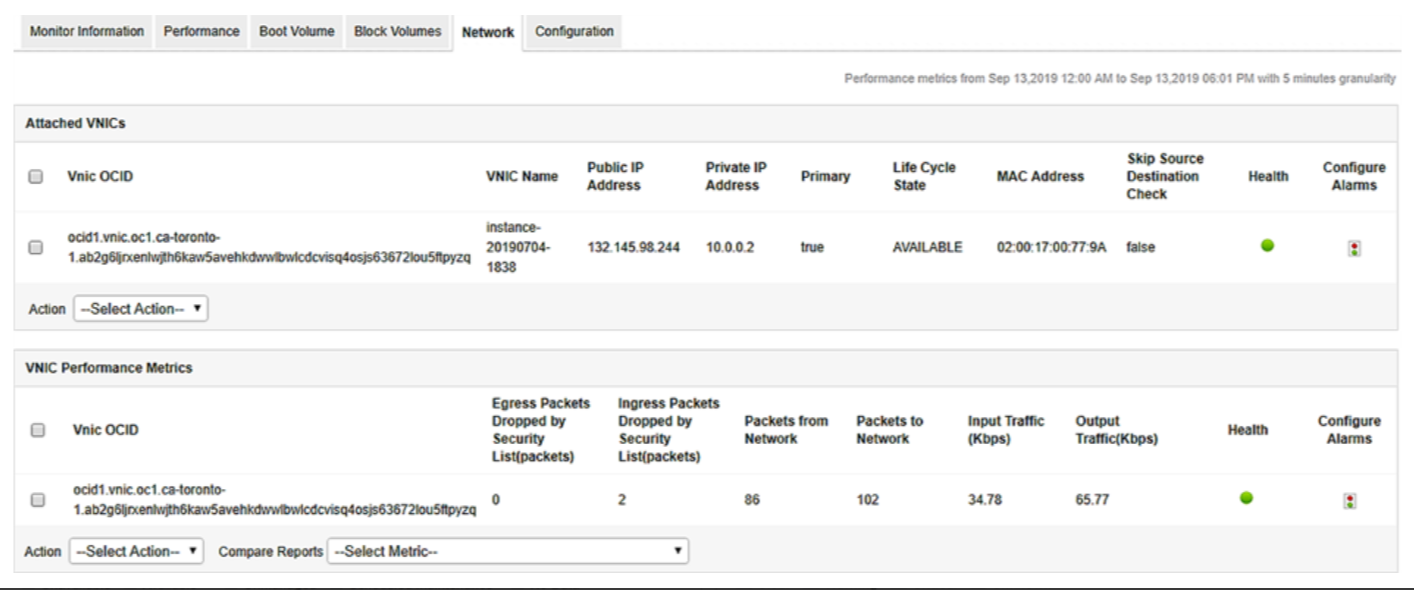Click the Input Traffic (Kbps) column header
Screen dimensions: 1414x590
click(x=1005, y=430)
